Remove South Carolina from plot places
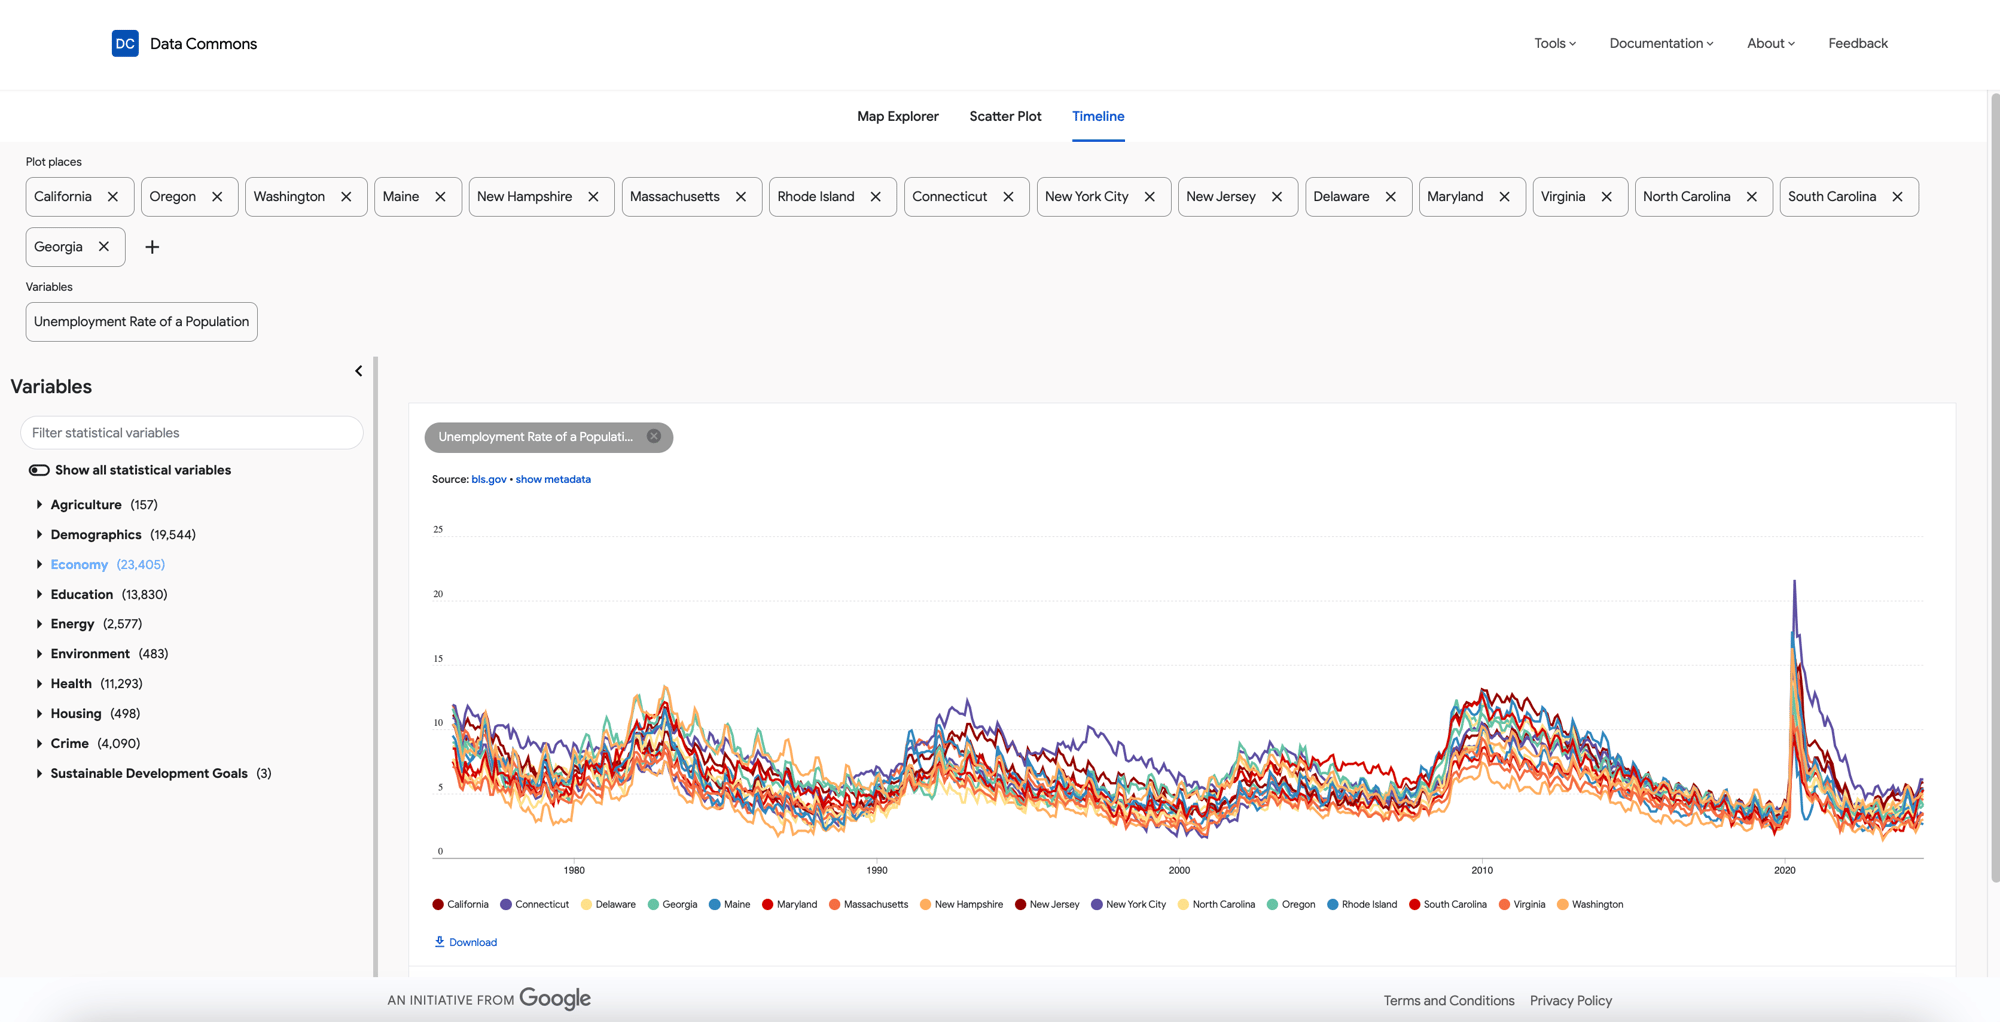 click(1897, 197)
